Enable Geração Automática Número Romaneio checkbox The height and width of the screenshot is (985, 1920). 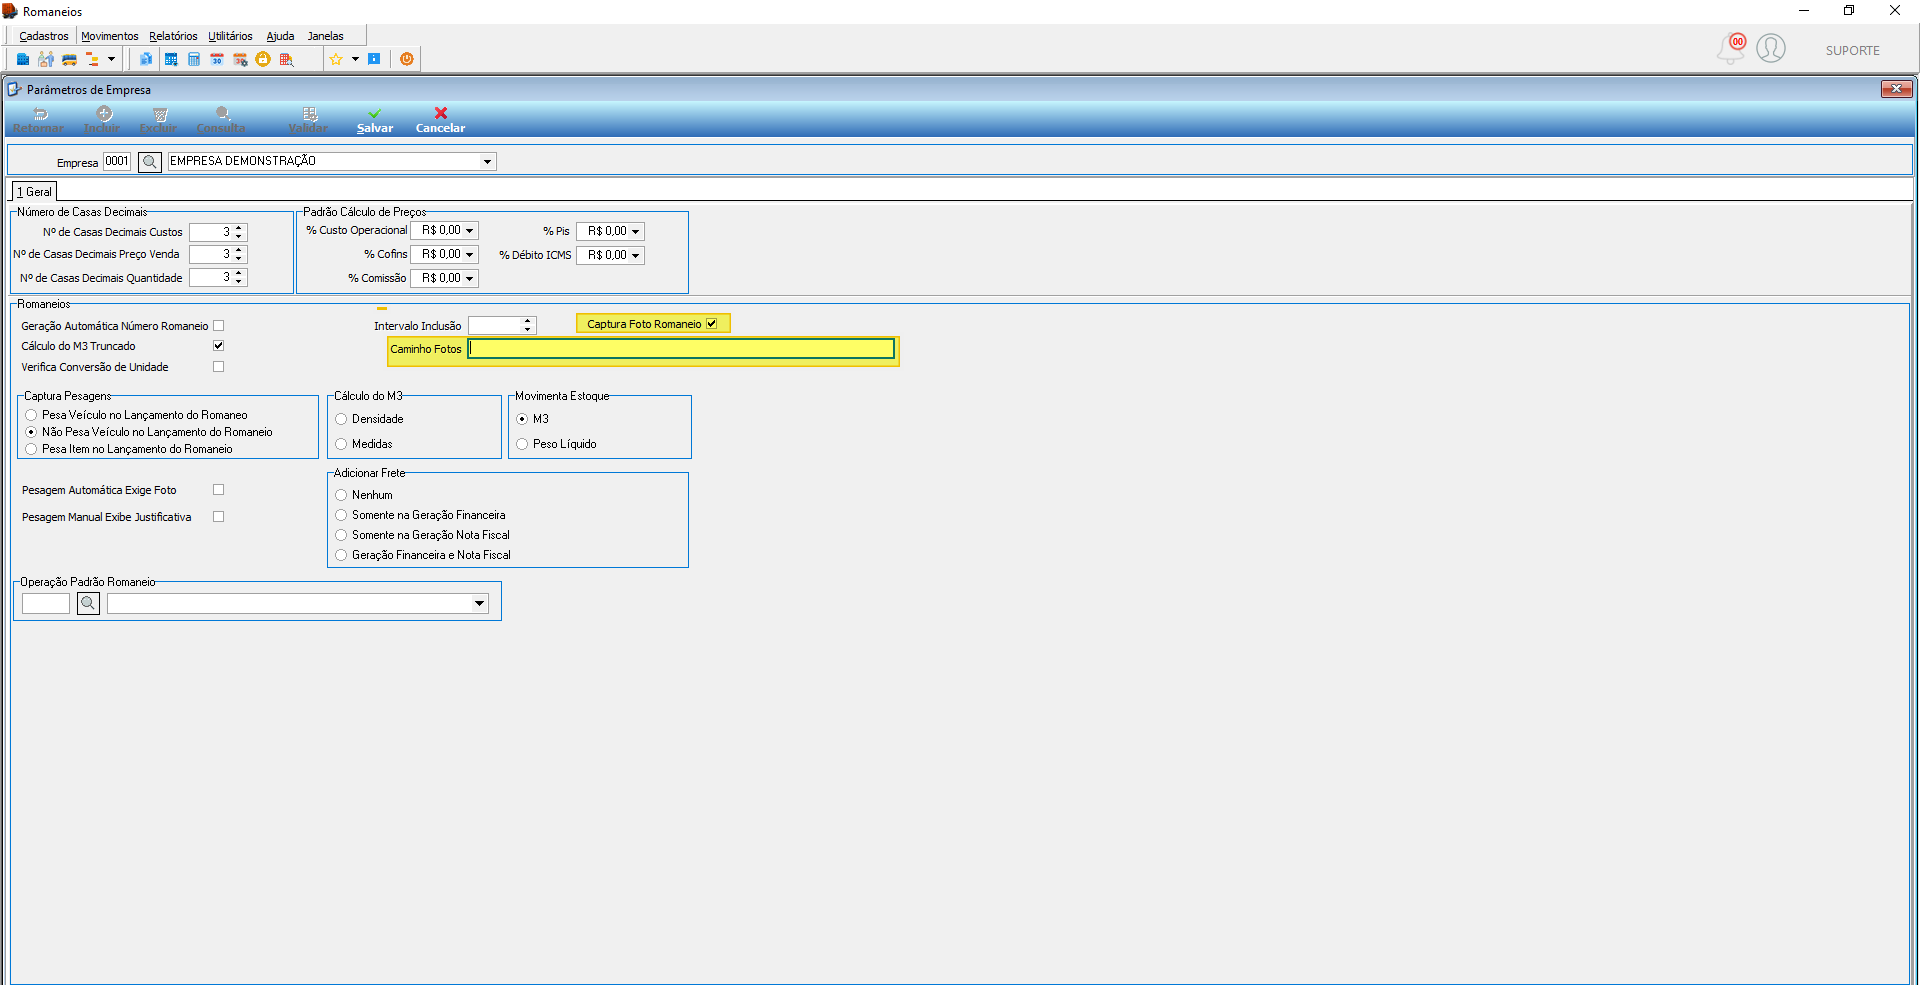click(219, 326)
